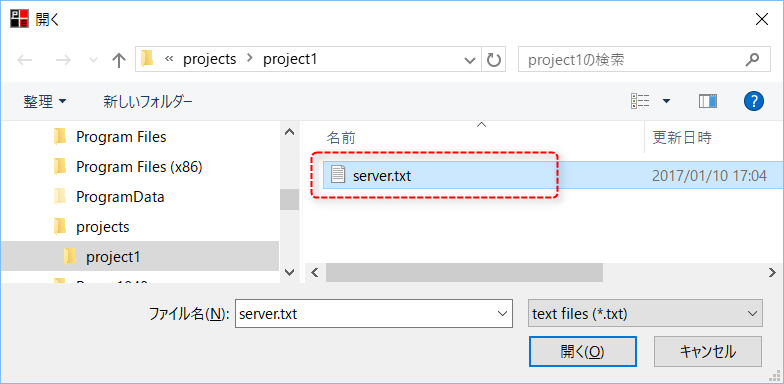Click the キャンセル button

708,352
